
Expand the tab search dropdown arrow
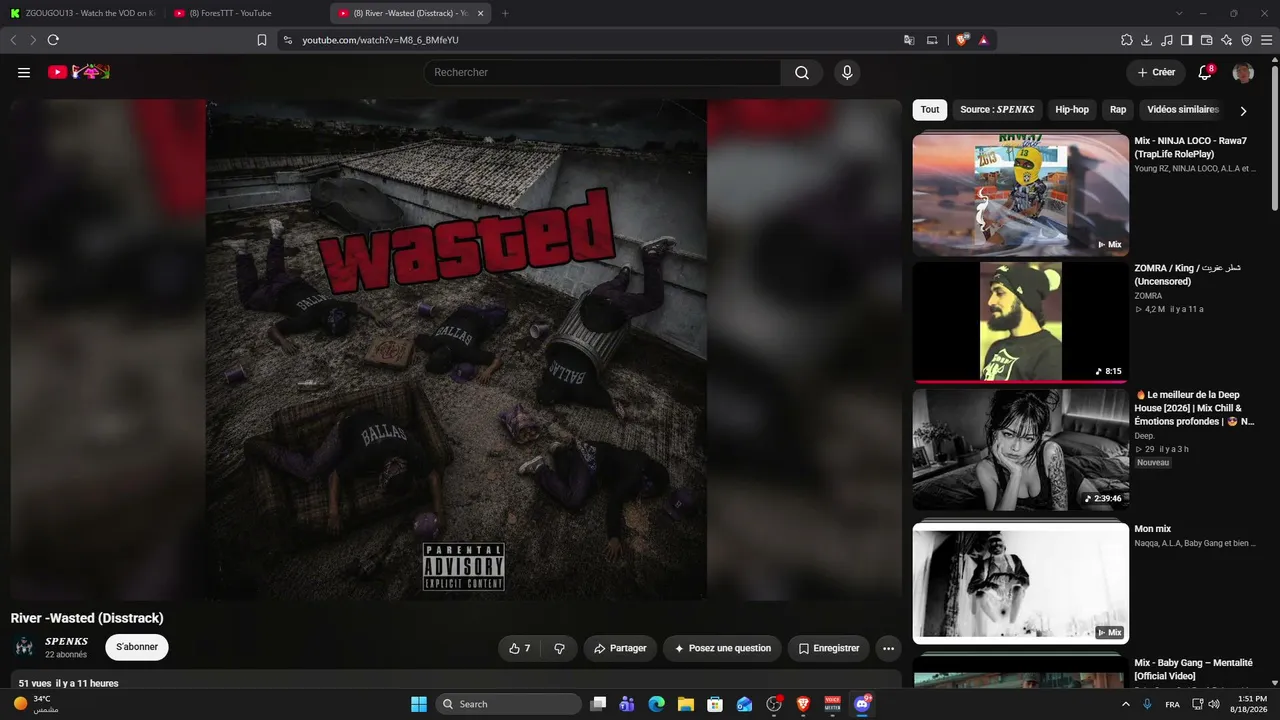(x=1179, y=13)
